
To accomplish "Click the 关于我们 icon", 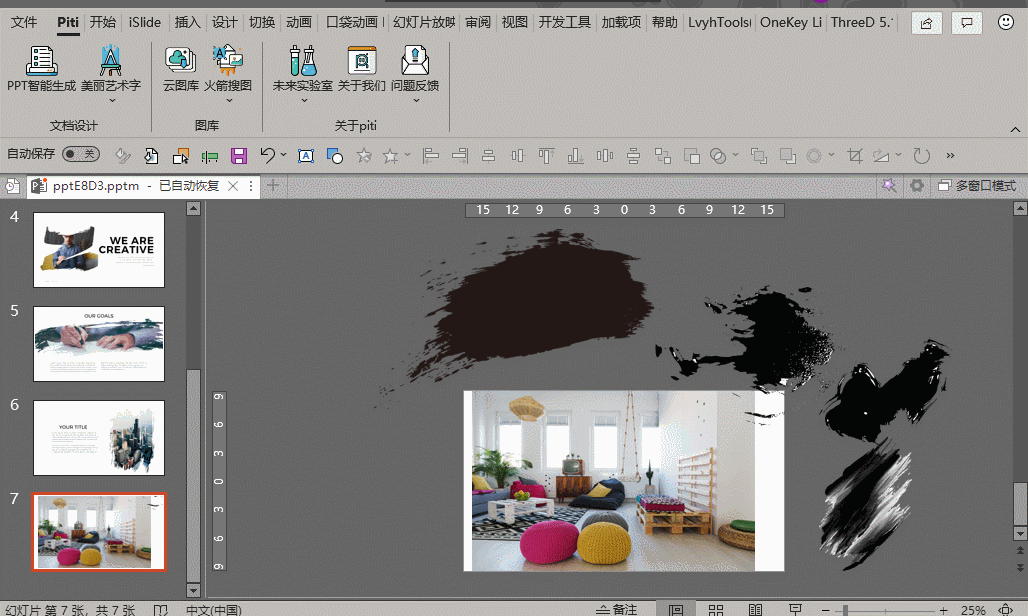I will (361, 62).
